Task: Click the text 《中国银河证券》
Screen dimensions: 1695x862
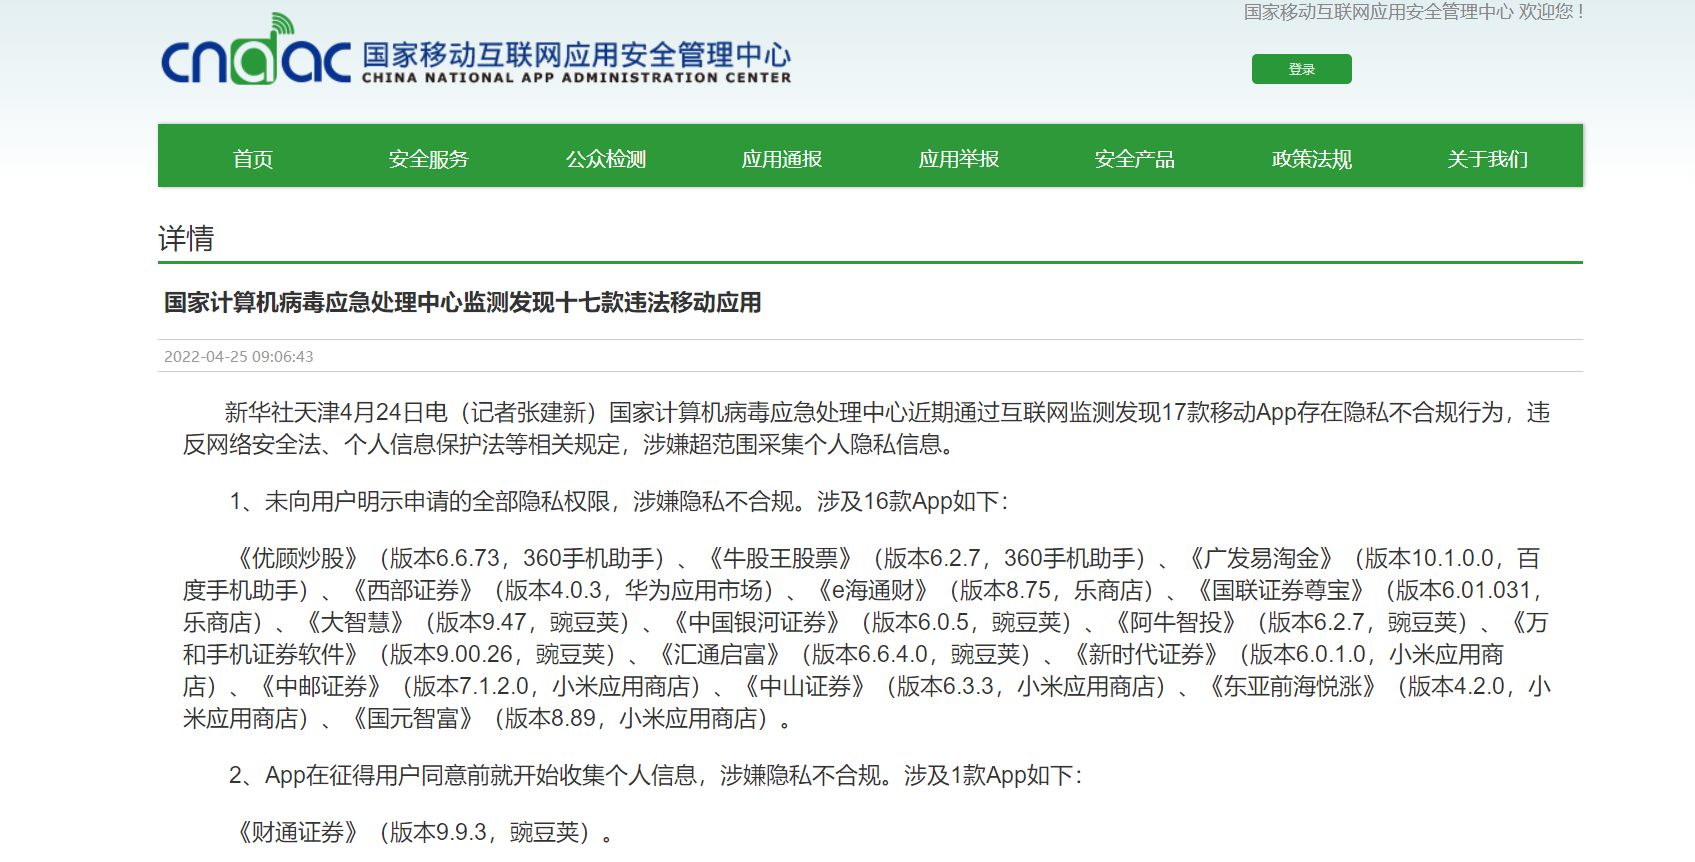Action: (x=757, y=622)
